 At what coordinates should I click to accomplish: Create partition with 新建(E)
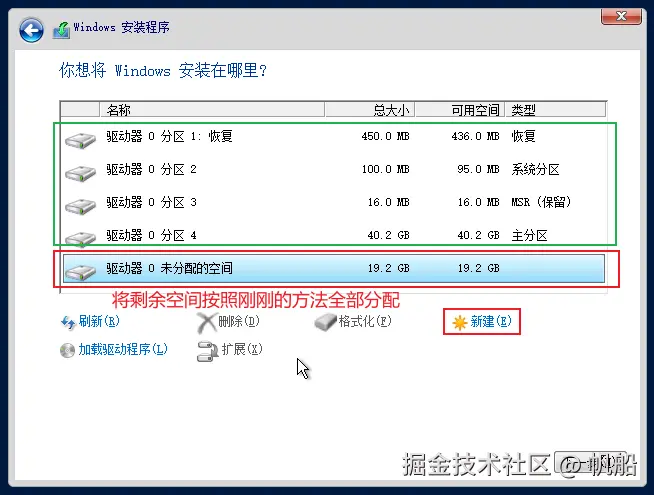pos(490,321)
